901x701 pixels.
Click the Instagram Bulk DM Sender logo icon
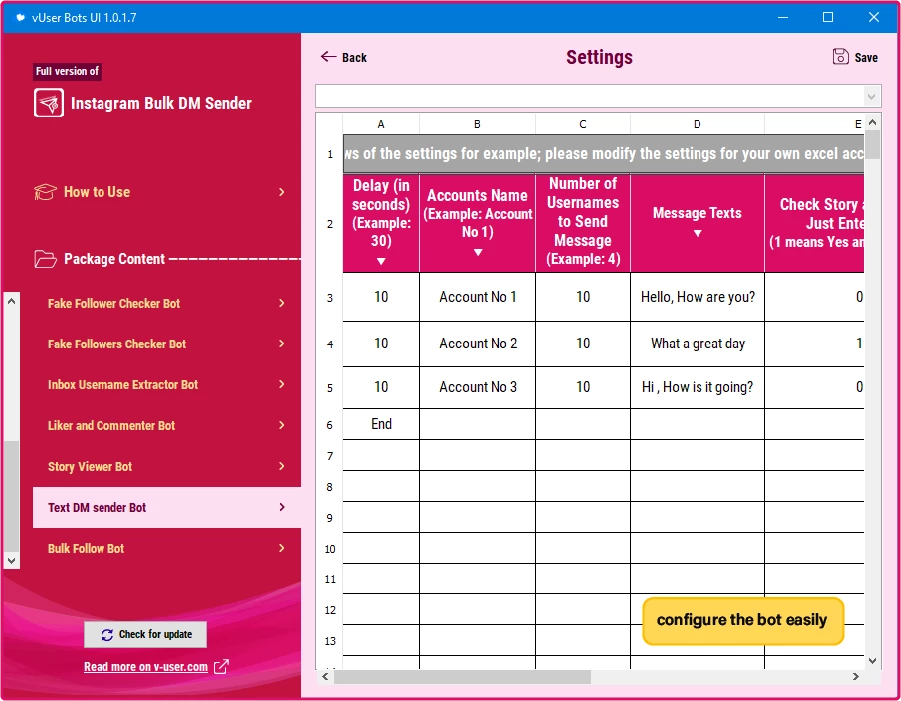pyautogui.click(x=49, y=103)
